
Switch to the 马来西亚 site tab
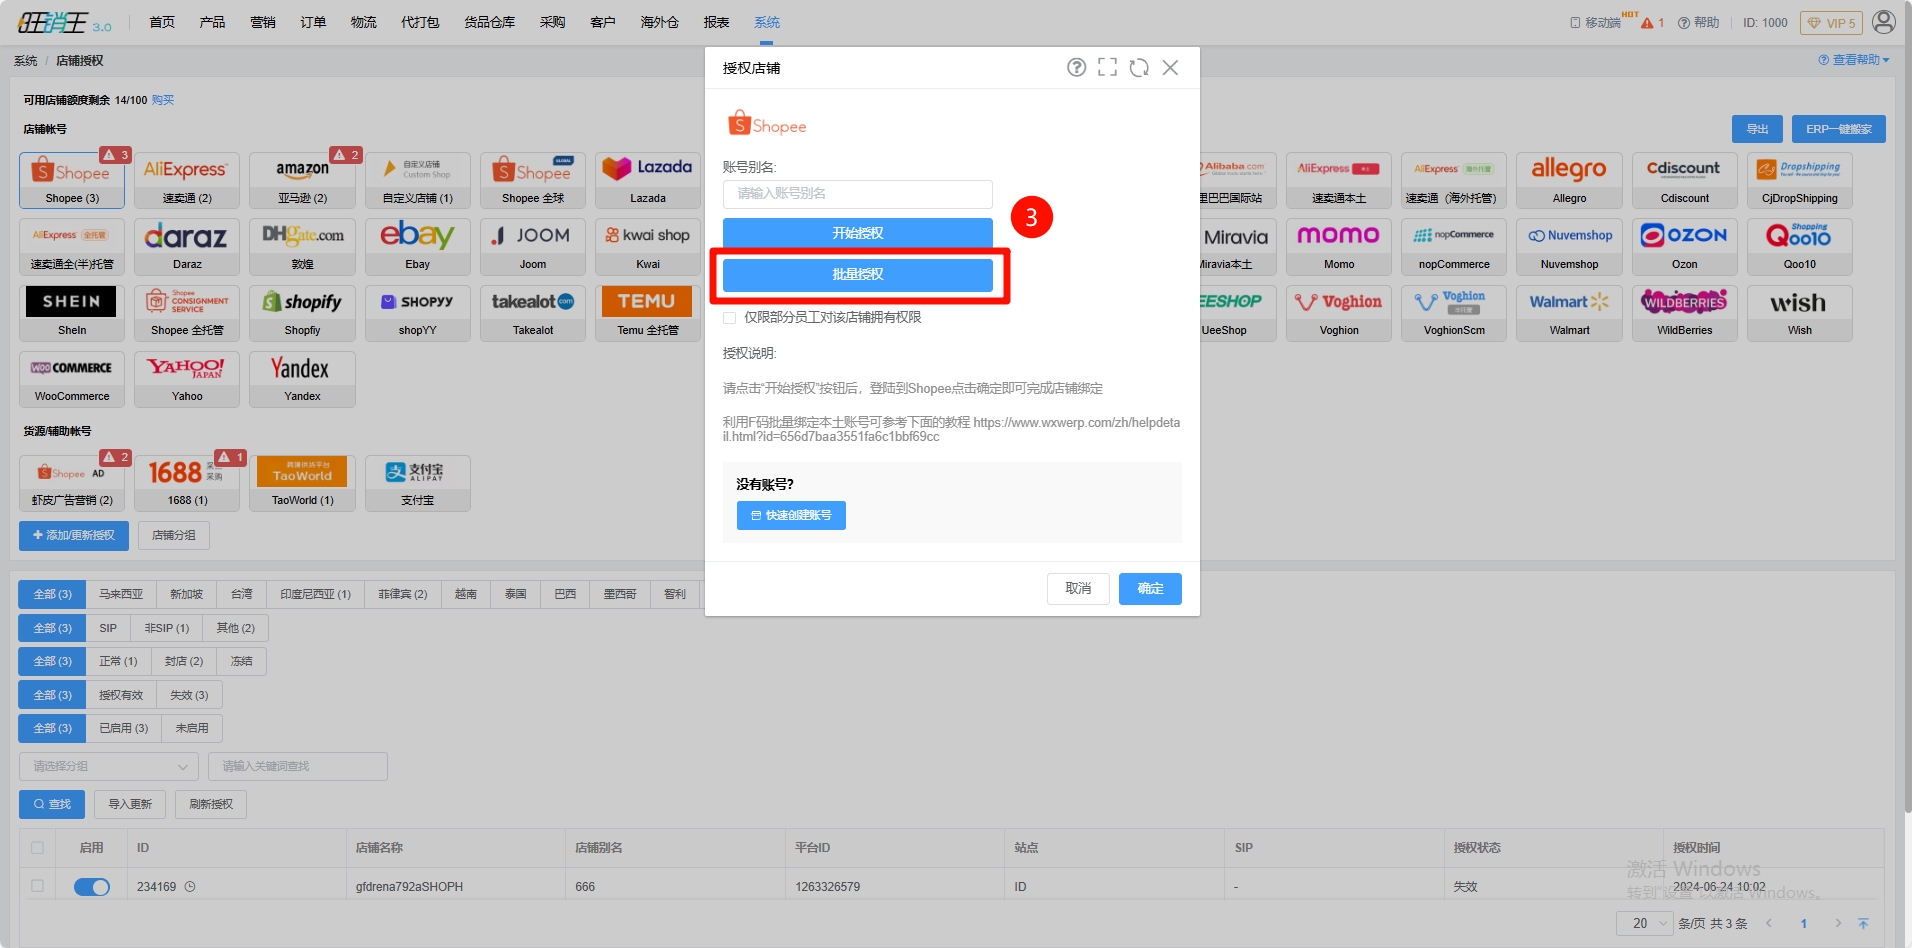point(120,594)
